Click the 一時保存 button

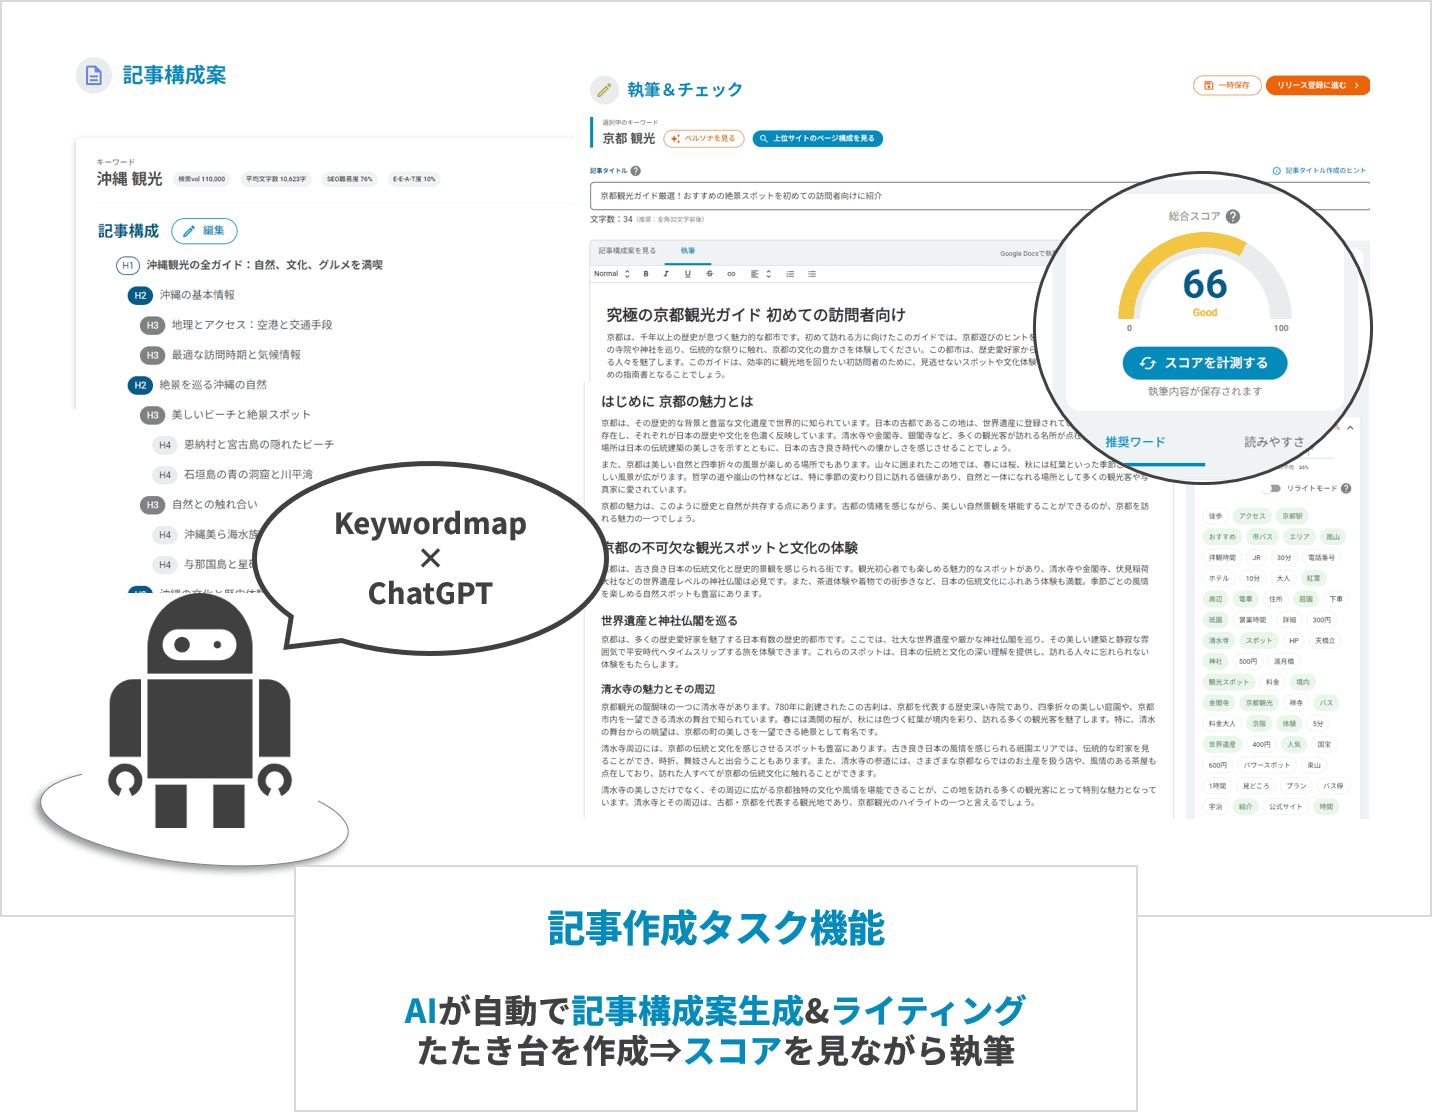point(1227,86)
